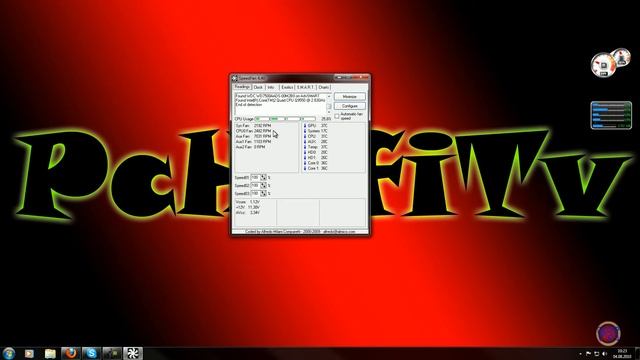This screenshot has height=360, width=640.
Task: Click the first CPU Usage bar
Action: 262,119
